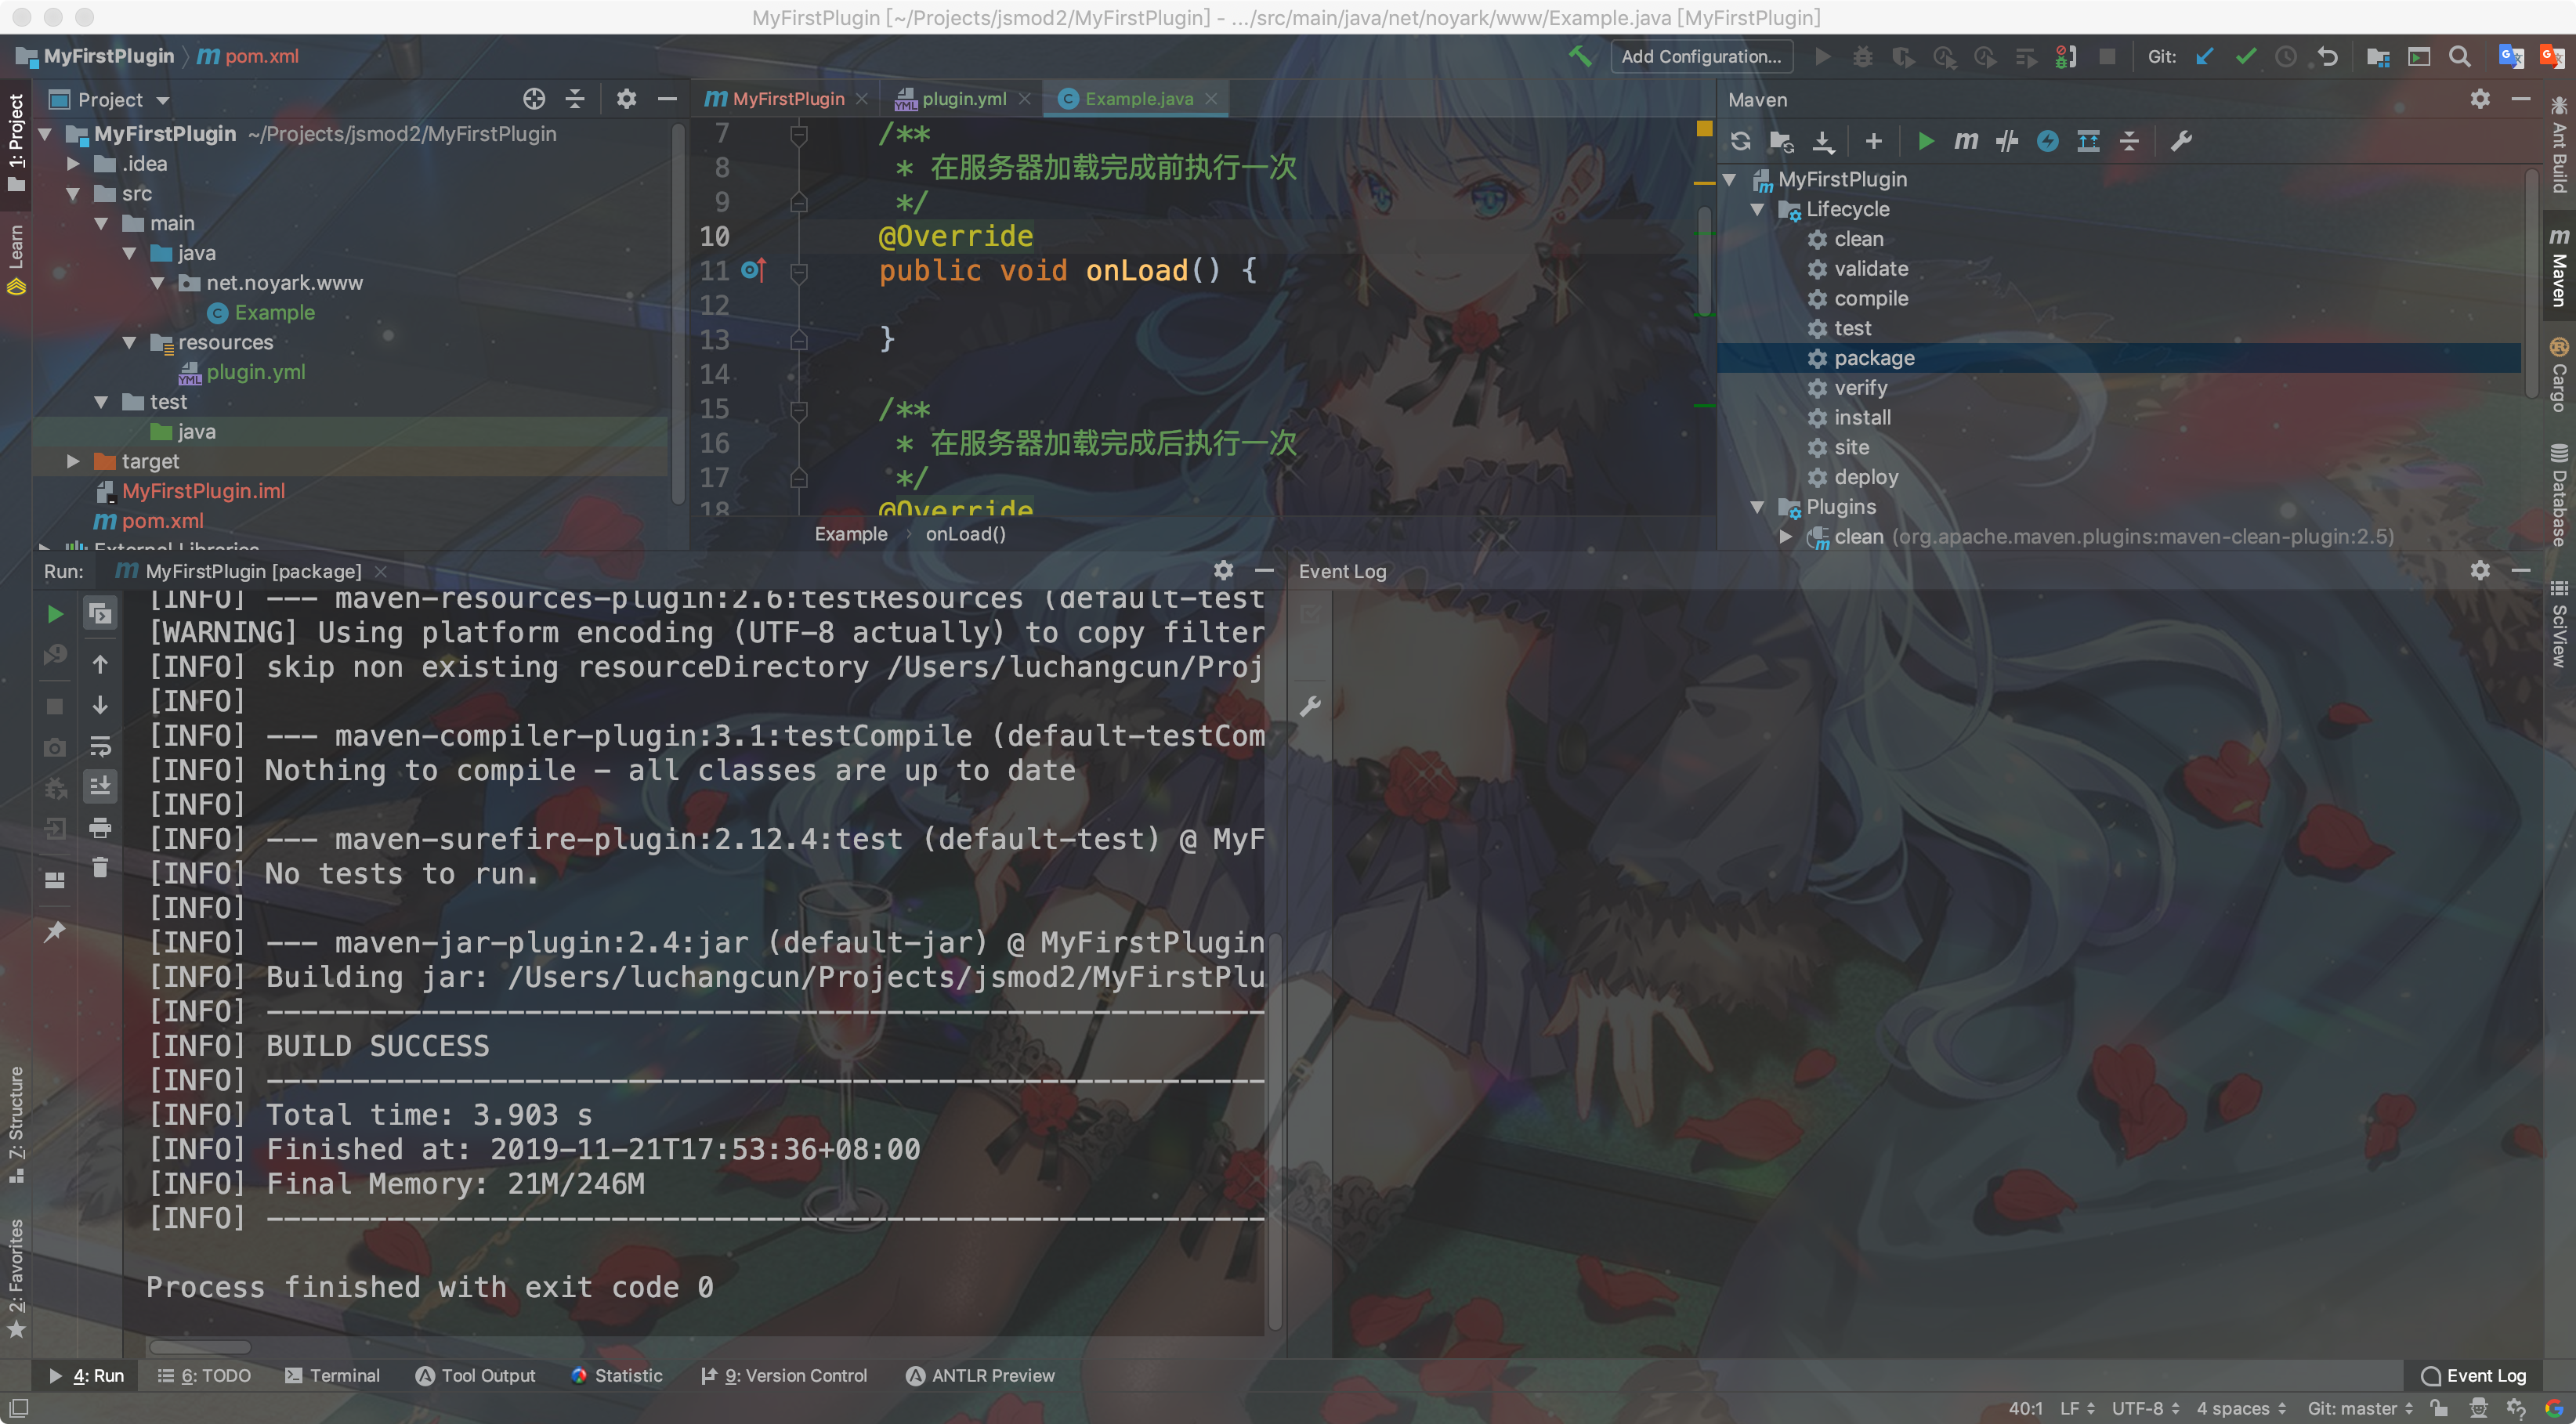Click Execute Maven Goal icon
This screenshot has height=1424, width=2576.
[1965, 141]
